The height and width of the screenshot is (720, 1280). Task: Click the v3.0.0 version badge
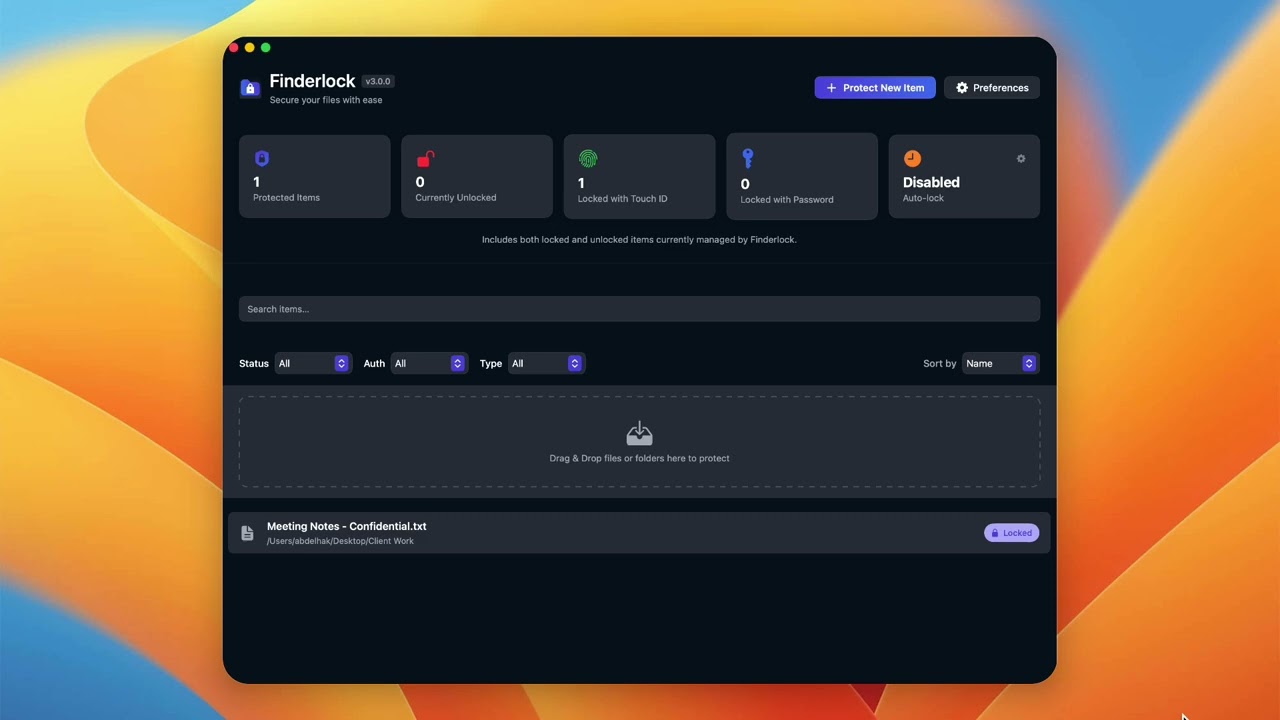pos(378,81)
